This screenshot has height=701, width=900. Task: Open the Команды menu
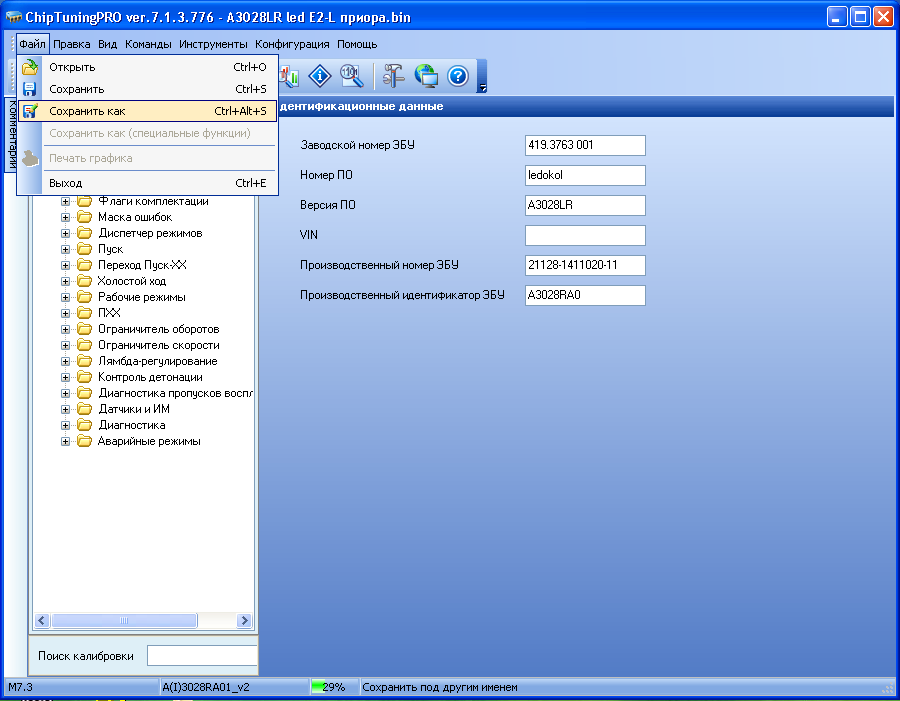148,44
